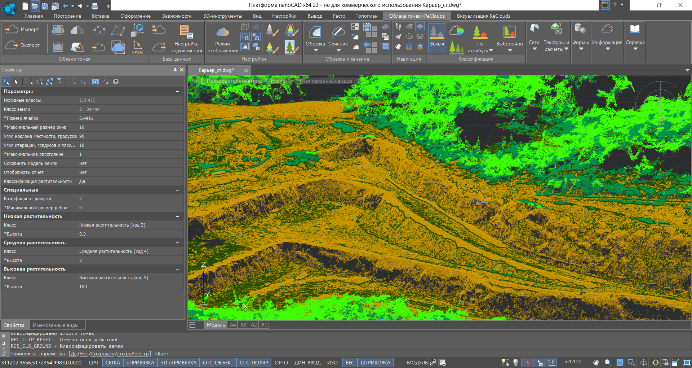Click the dotted cloud points icon
Viewport: 692px width, 368px height.
coord(98,30)
